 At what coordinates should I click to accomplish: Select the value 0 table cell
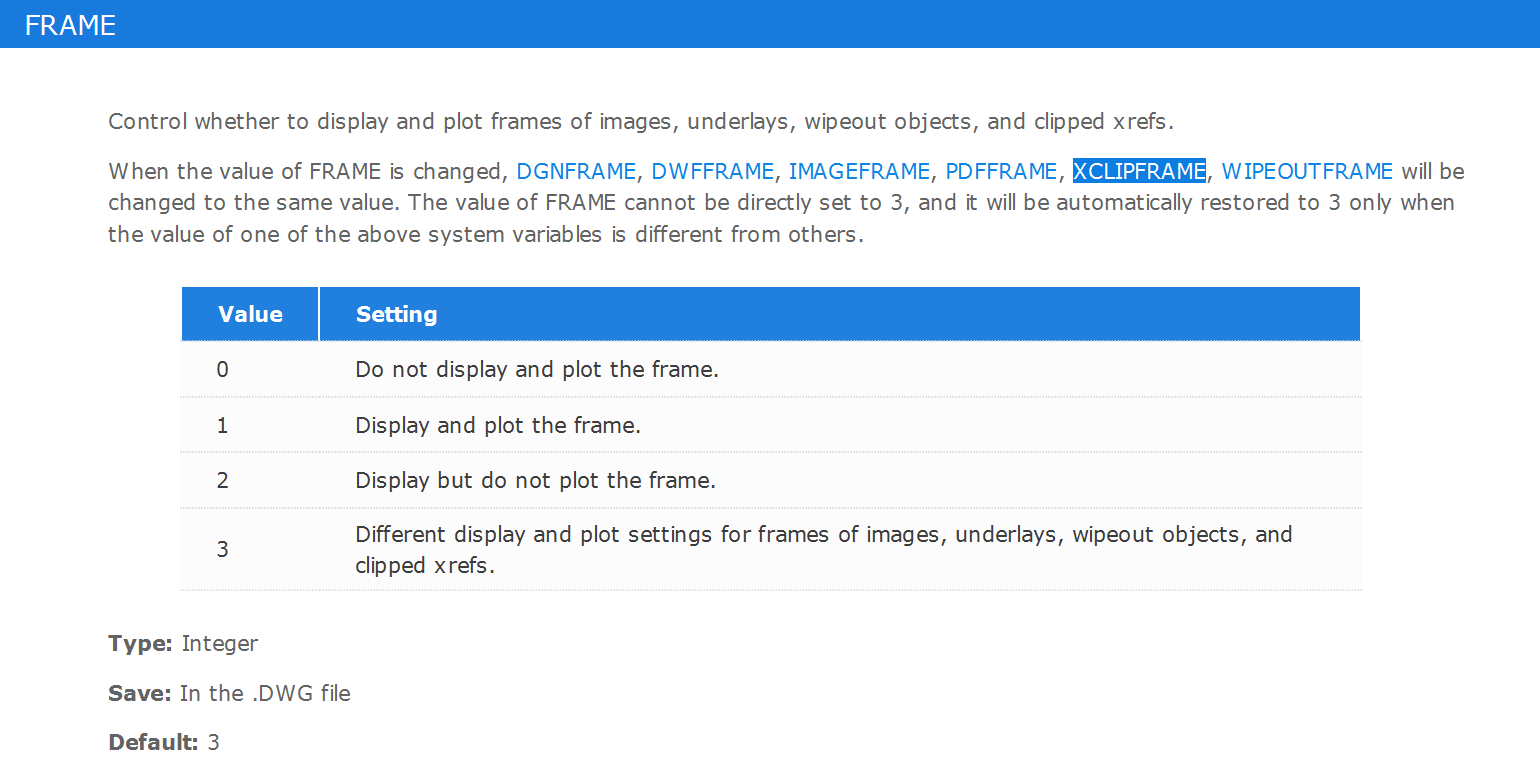(x=222, y=369)
